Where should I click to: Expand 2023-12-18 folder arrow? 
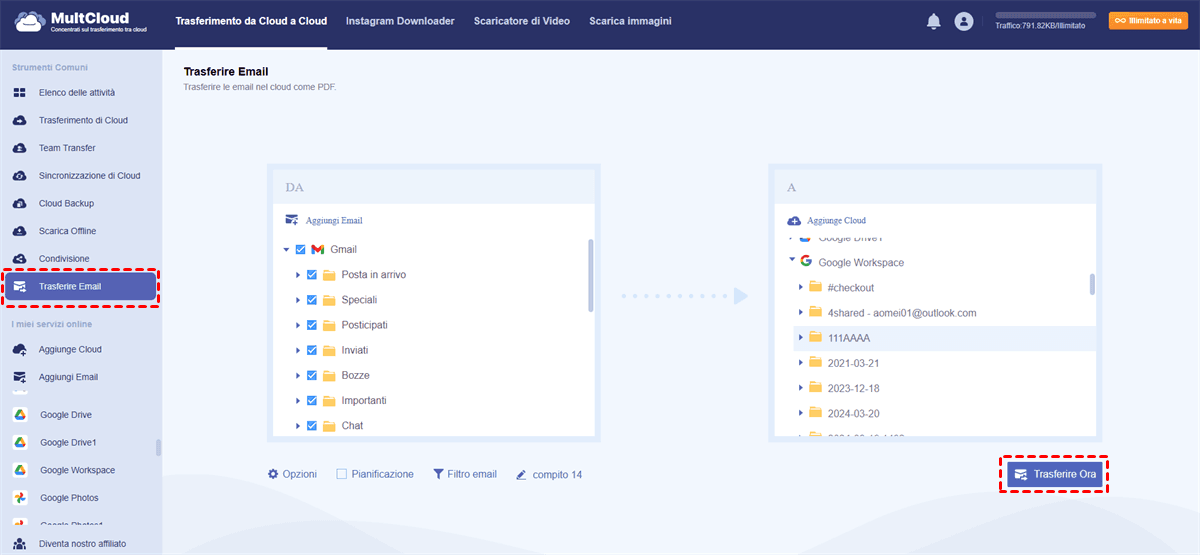[801, 387]
